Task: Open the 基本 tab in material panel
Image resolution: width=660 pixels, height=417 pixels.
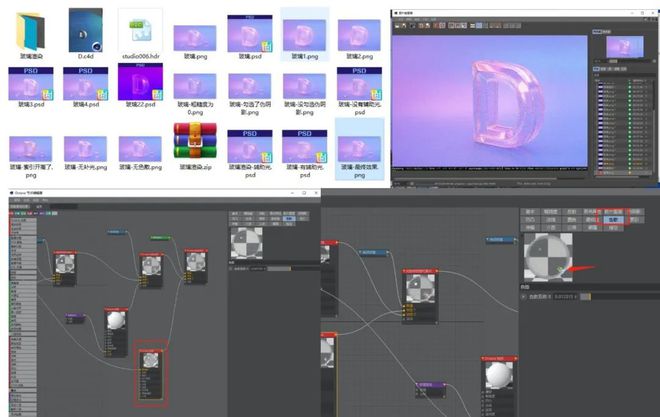Action: point(531,212)
